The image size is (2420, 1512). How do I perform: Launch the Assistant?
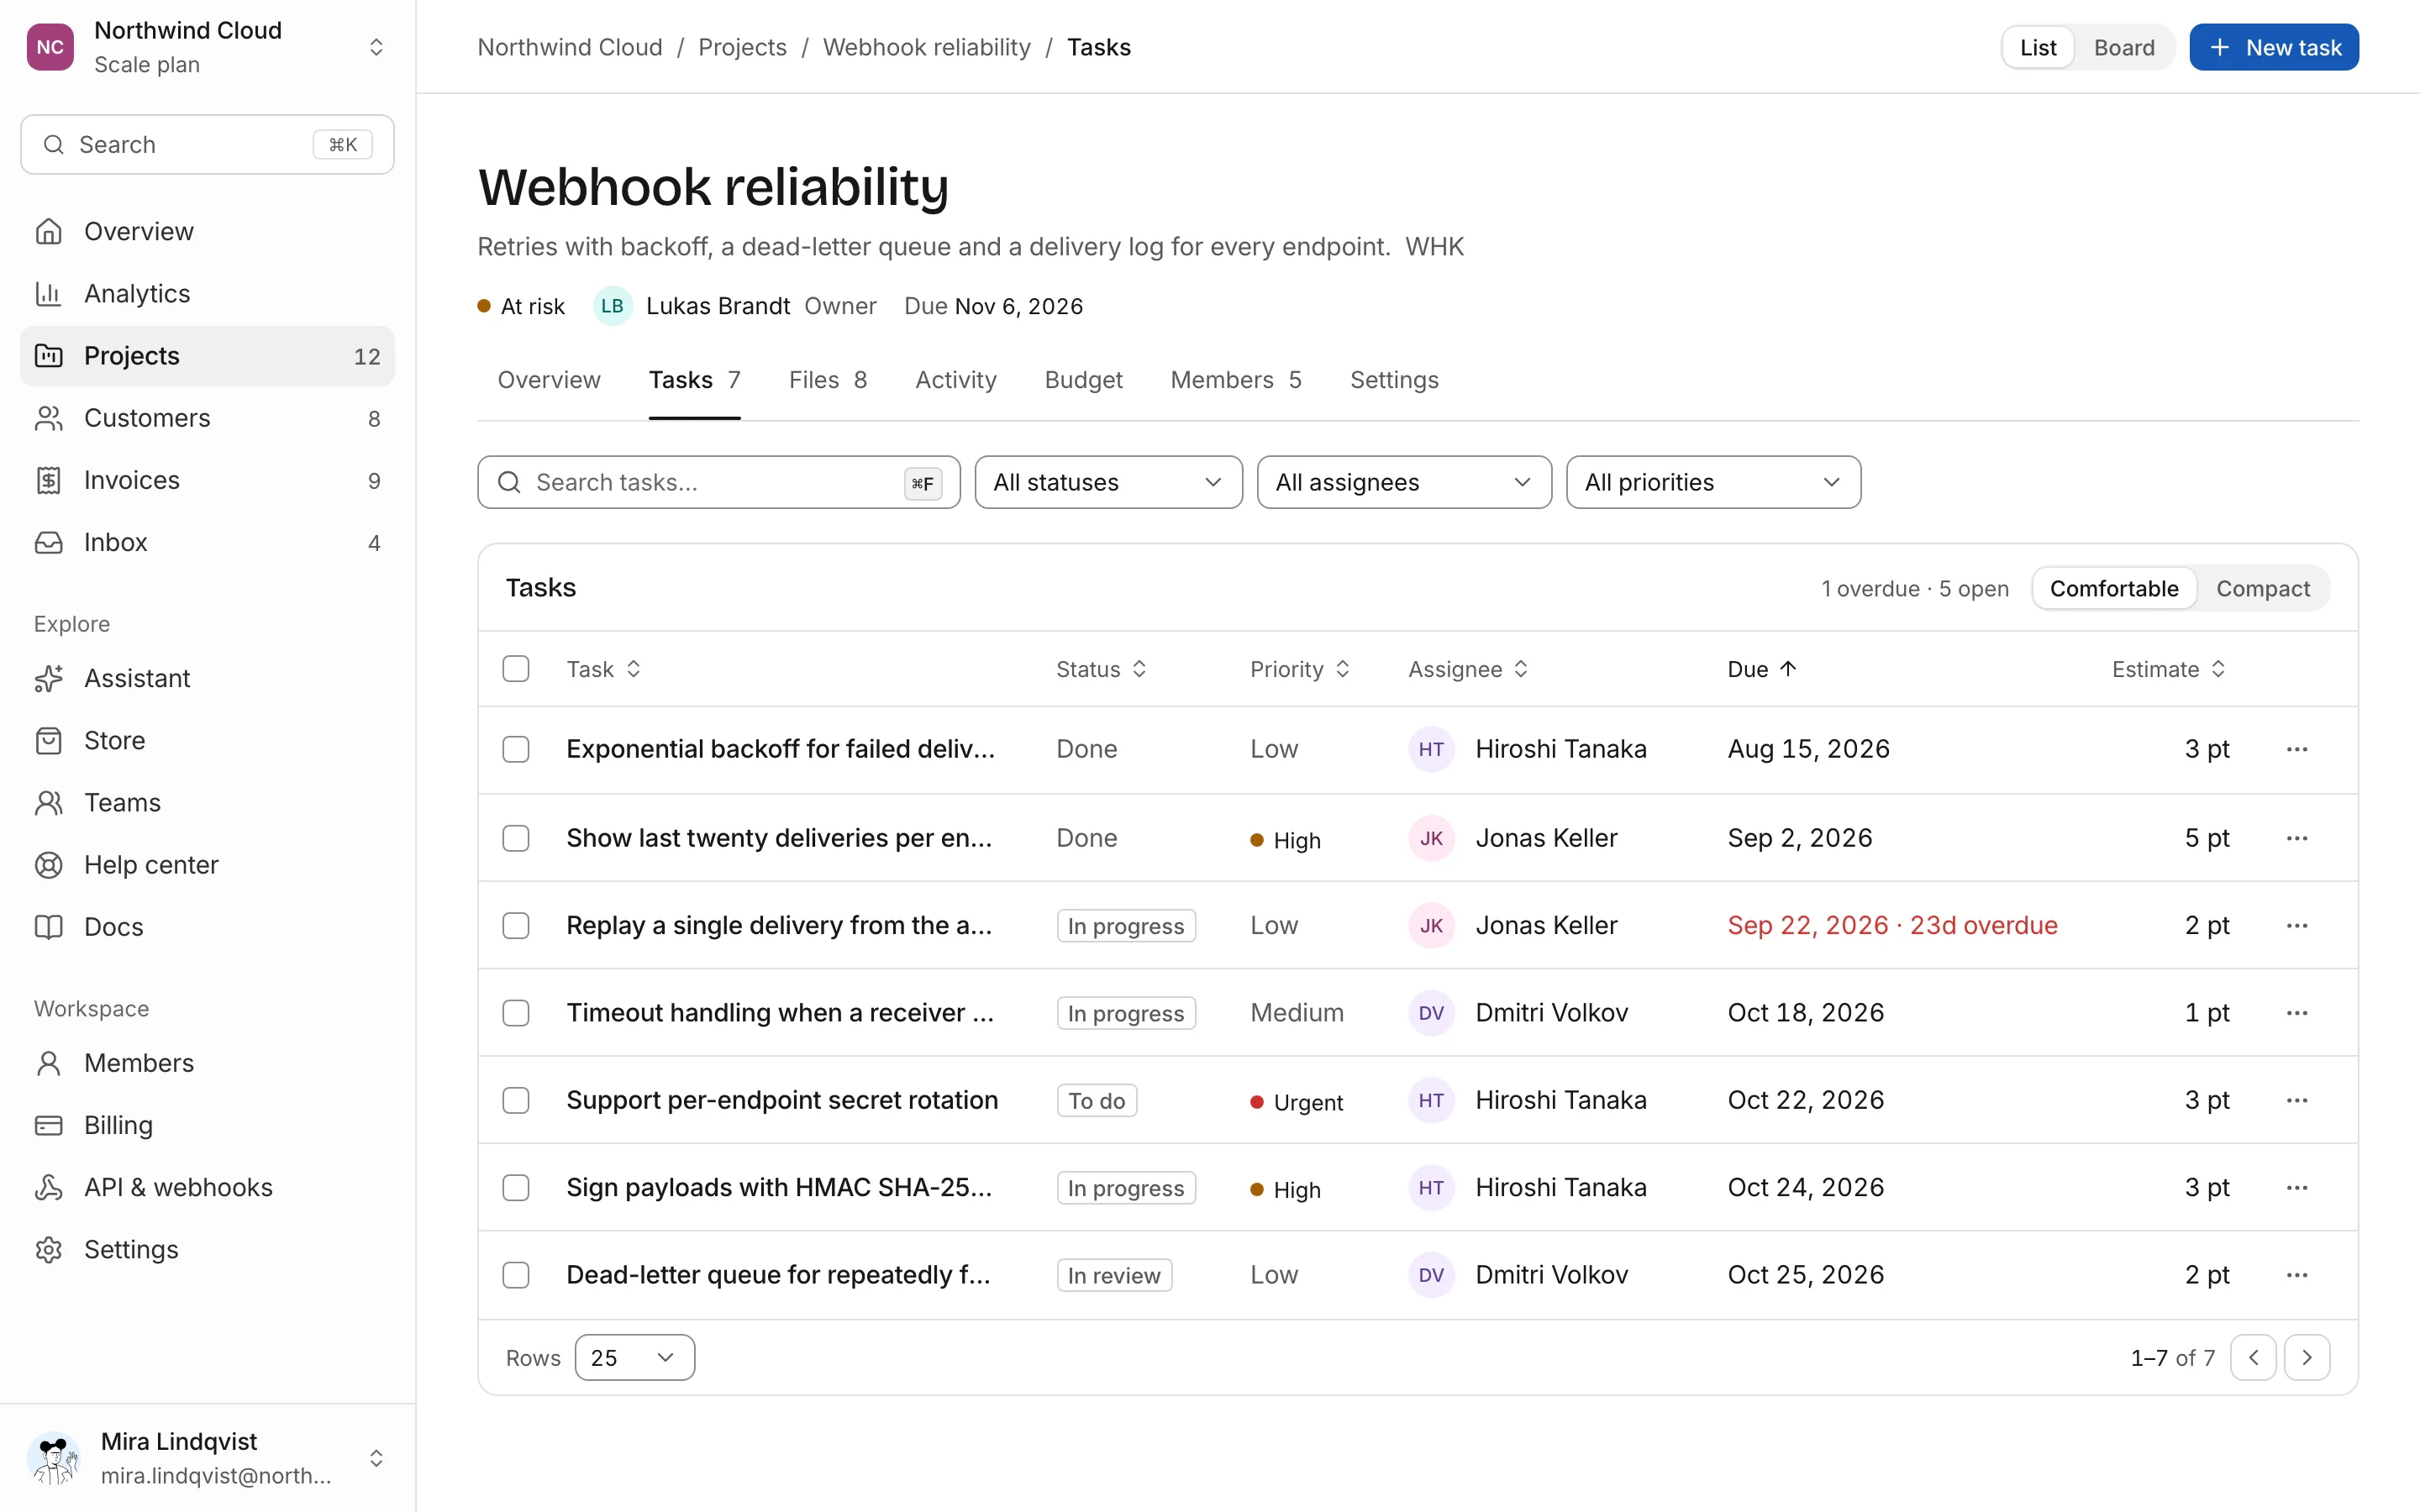coord(207,678)
